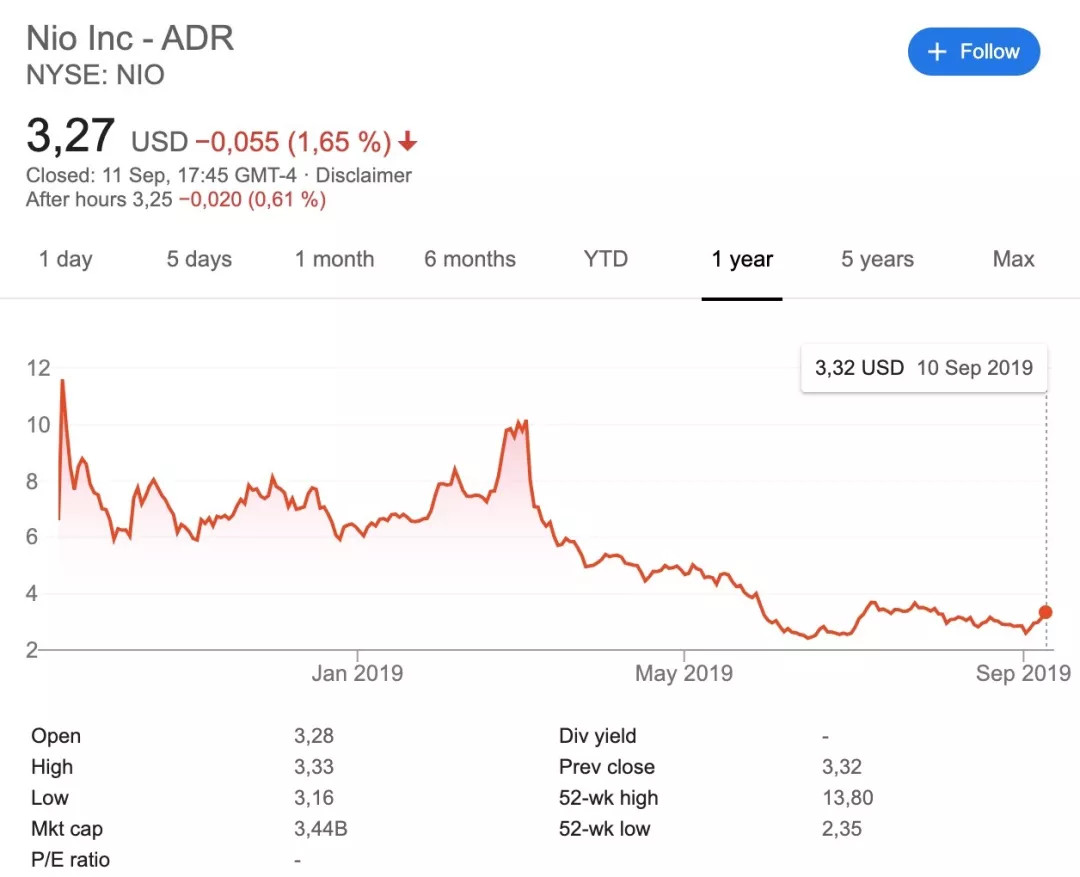Click the 52-wk high value 13,80
The width and height of the screenshot is (1080, 877).
(x=847, y=798)
